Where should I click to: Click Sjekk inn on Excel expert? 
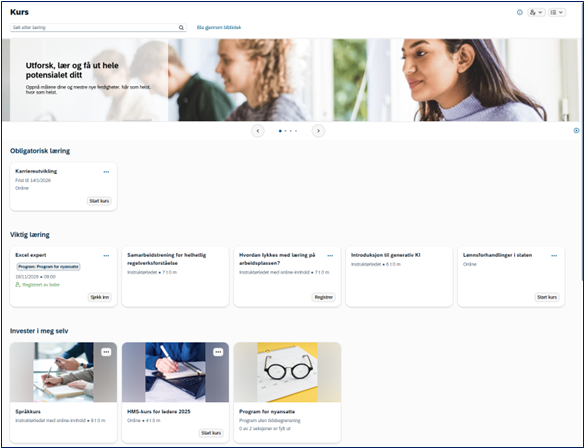pyautogui.click(x=100, y=297)
